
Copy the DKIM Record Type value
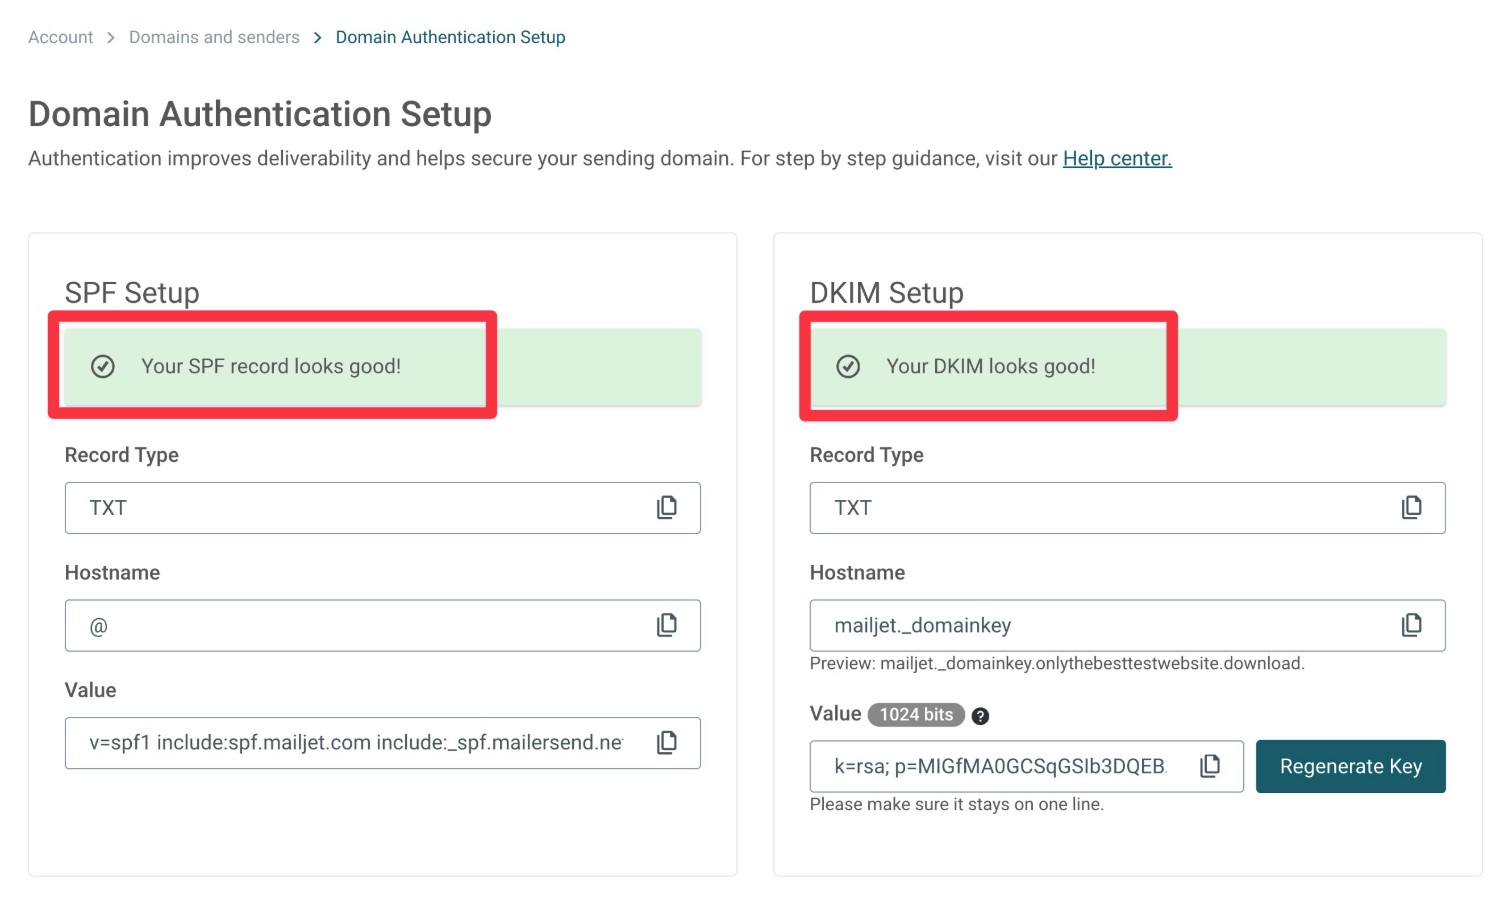[1411, 507]
